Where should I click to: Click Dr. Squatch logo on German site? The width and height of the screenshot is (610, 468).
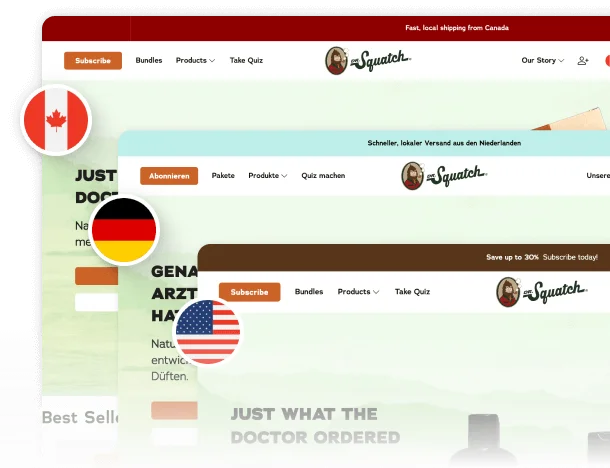(444, 176)
